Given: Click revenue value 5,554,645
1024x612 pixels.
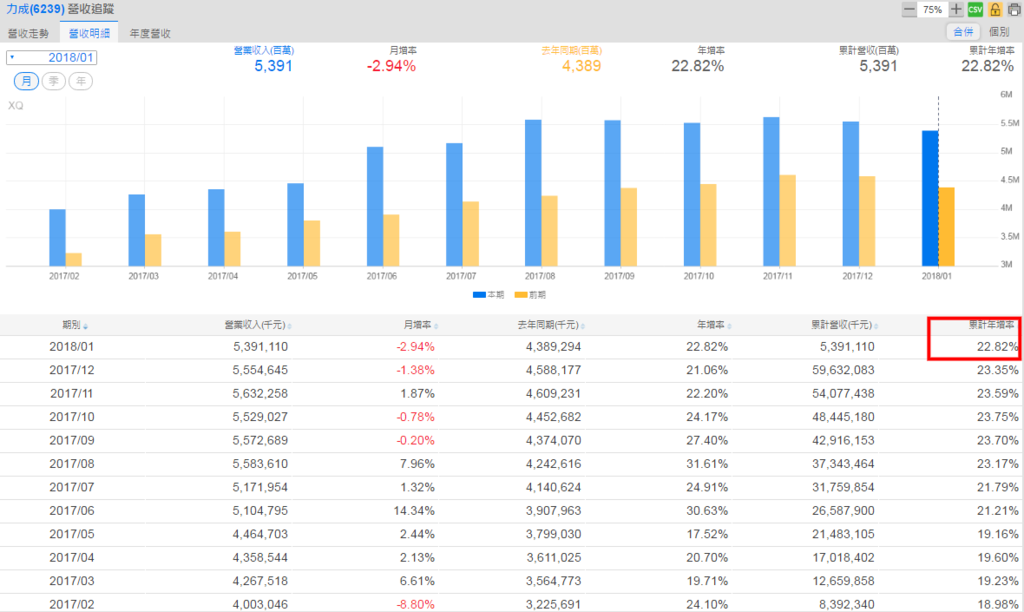Looking at the screenshot, I should tap(260, 370).
